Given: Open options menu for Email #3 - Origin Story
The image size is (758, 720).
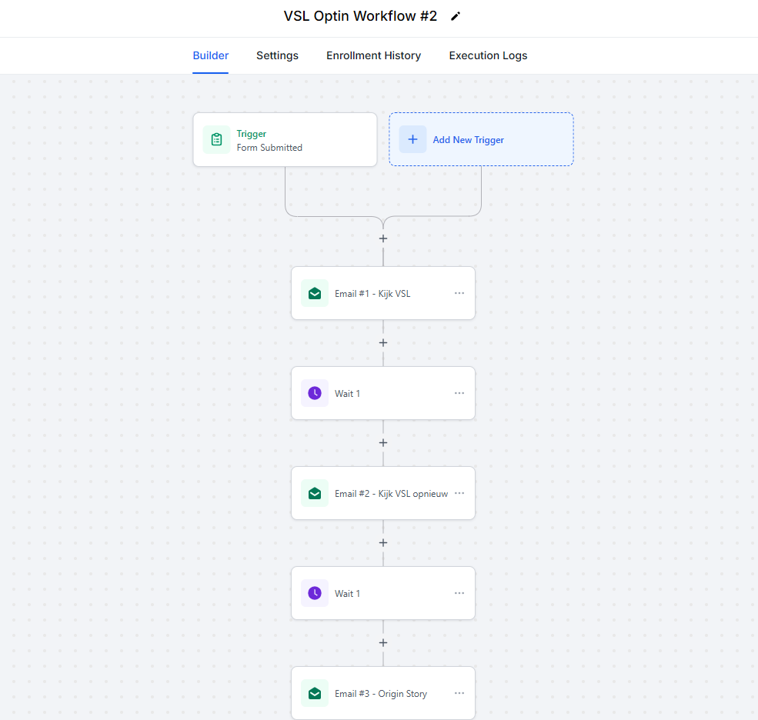Looking at the screenshot, I should click(459, 694).
